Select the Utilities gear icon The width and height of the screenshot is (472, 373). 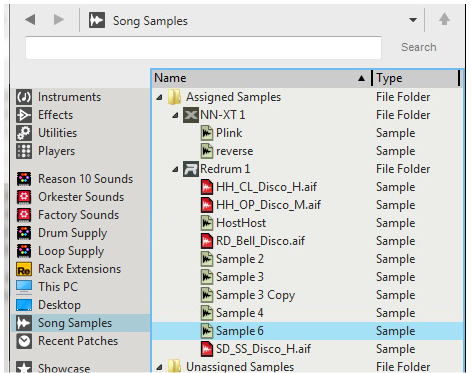(24, 133)
